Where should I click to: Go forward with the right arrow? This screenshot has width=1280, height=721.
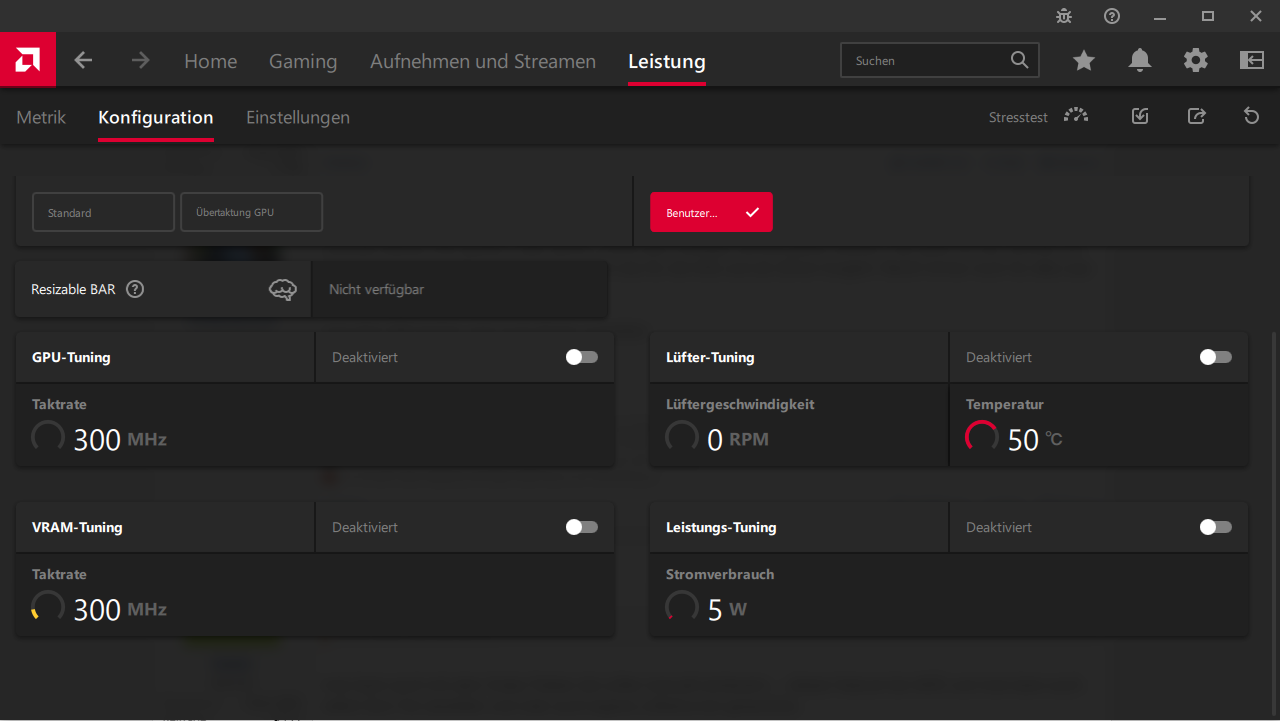coord(140,60)
